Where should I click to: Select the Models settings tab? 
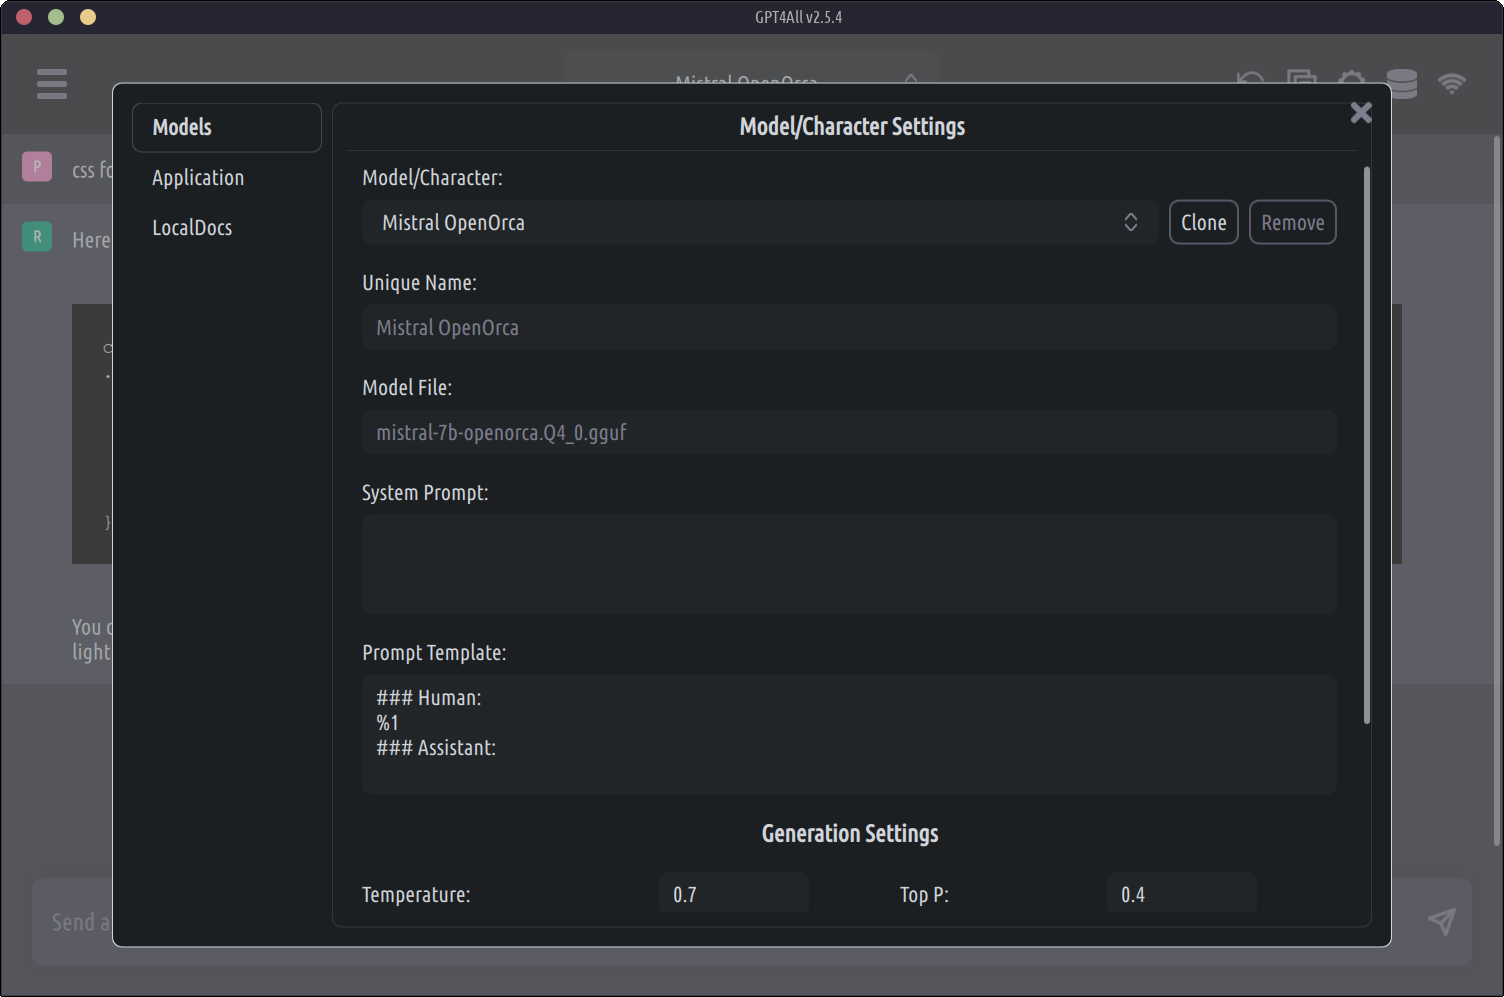point(227,127)
